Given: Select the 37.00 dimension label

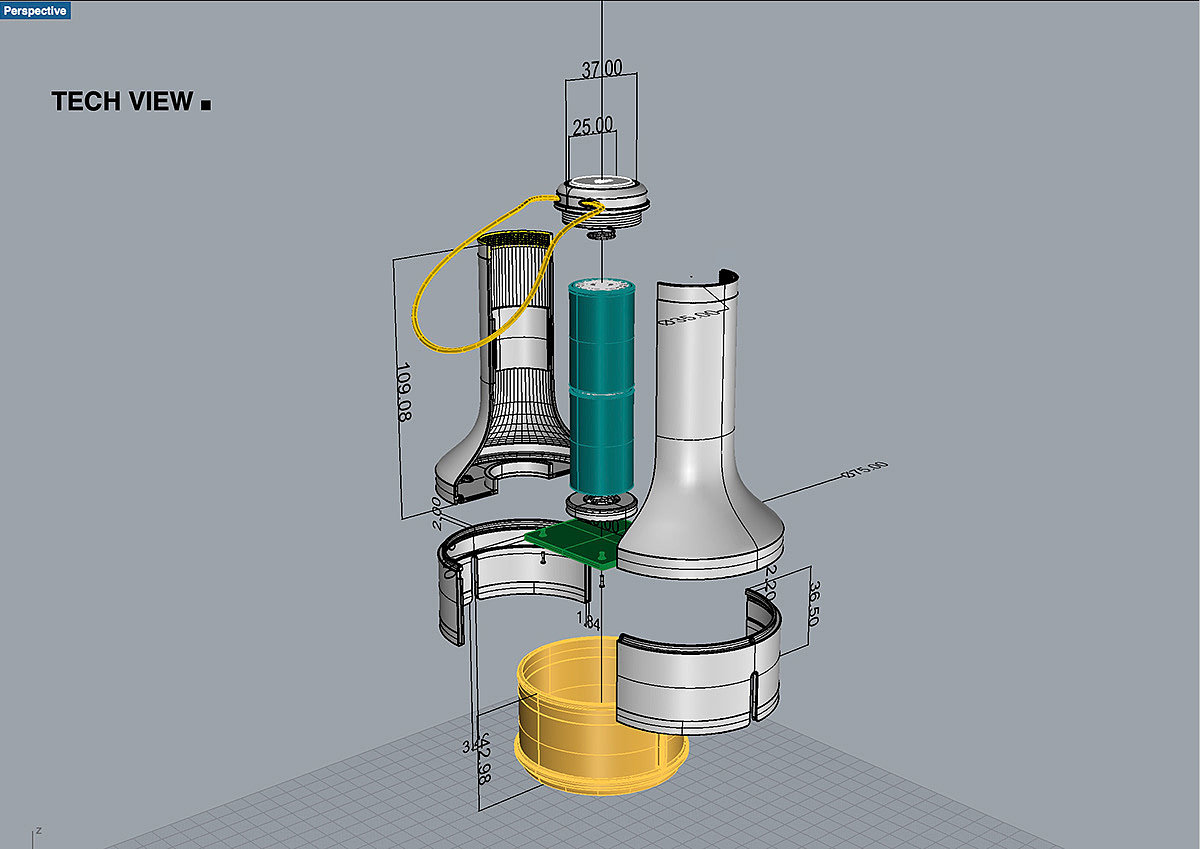Looking at the screenshot, I should click(x=601, y=68).
